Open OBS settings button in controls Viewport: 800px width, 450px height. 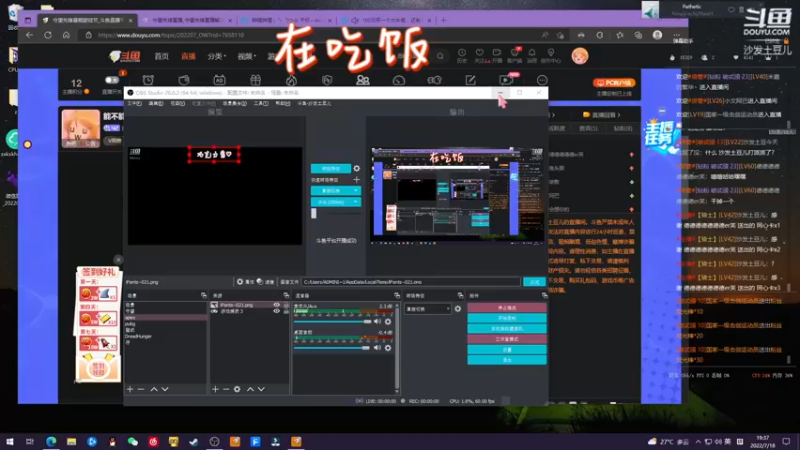click(507, 349)
